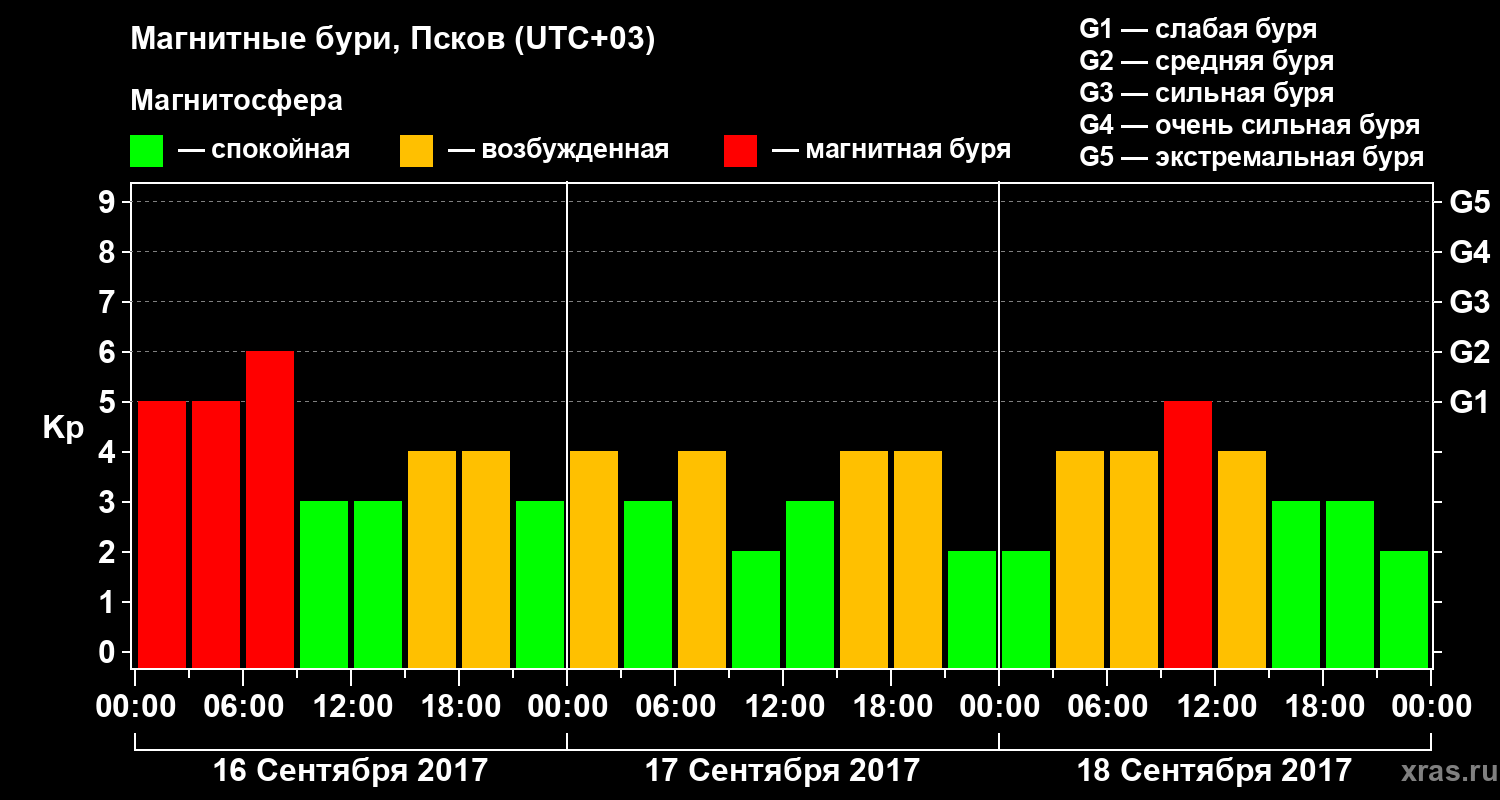This screenshot has width=1500, height=800.
Task: Click the 'Kp' axis label
Action: click(x=63, y=429)
